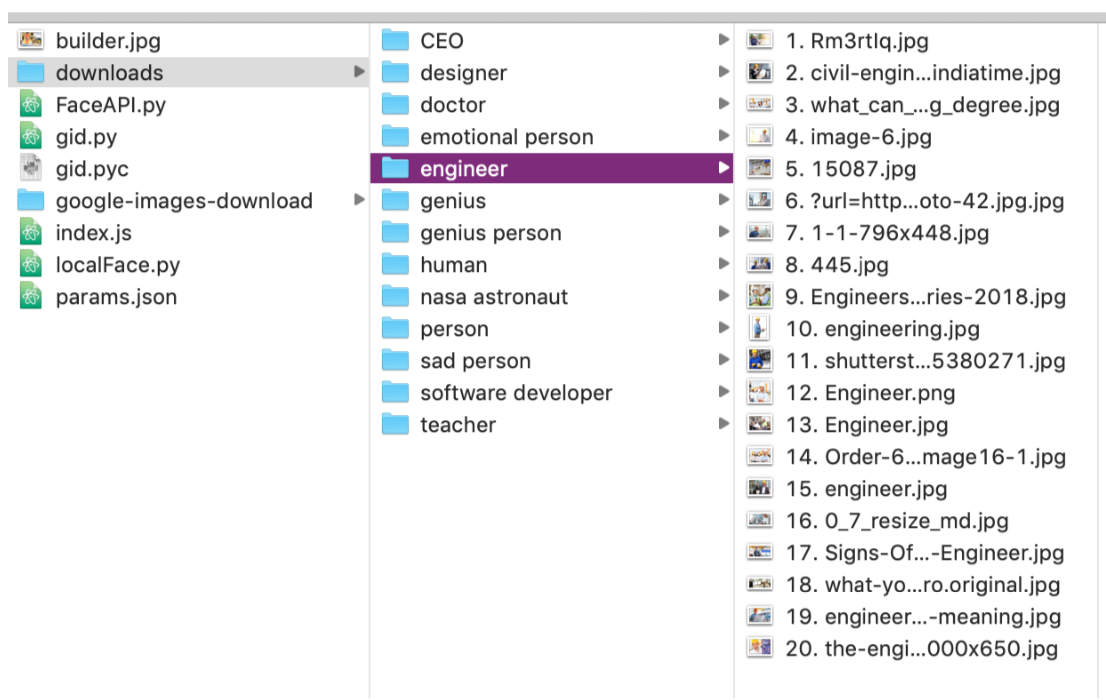1106x700 pixels.
Task: Click the engineer folder disclosure arrow
Action: (x=723, y=168)
